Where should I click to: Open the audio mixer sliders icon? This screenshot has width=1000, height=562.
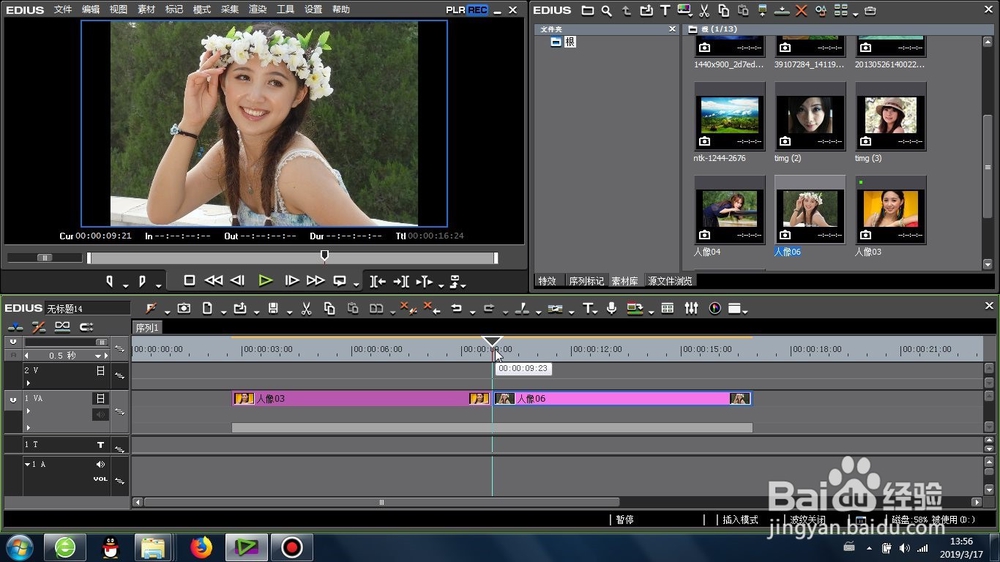[x=691, y=309]
